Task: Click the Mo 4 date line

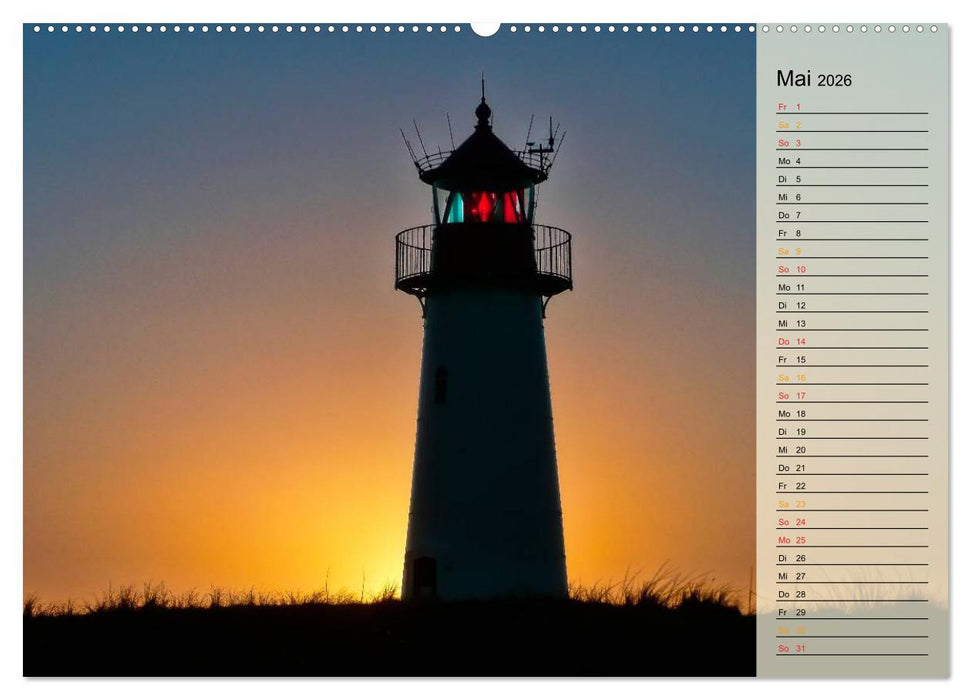Action: (790, 160)
